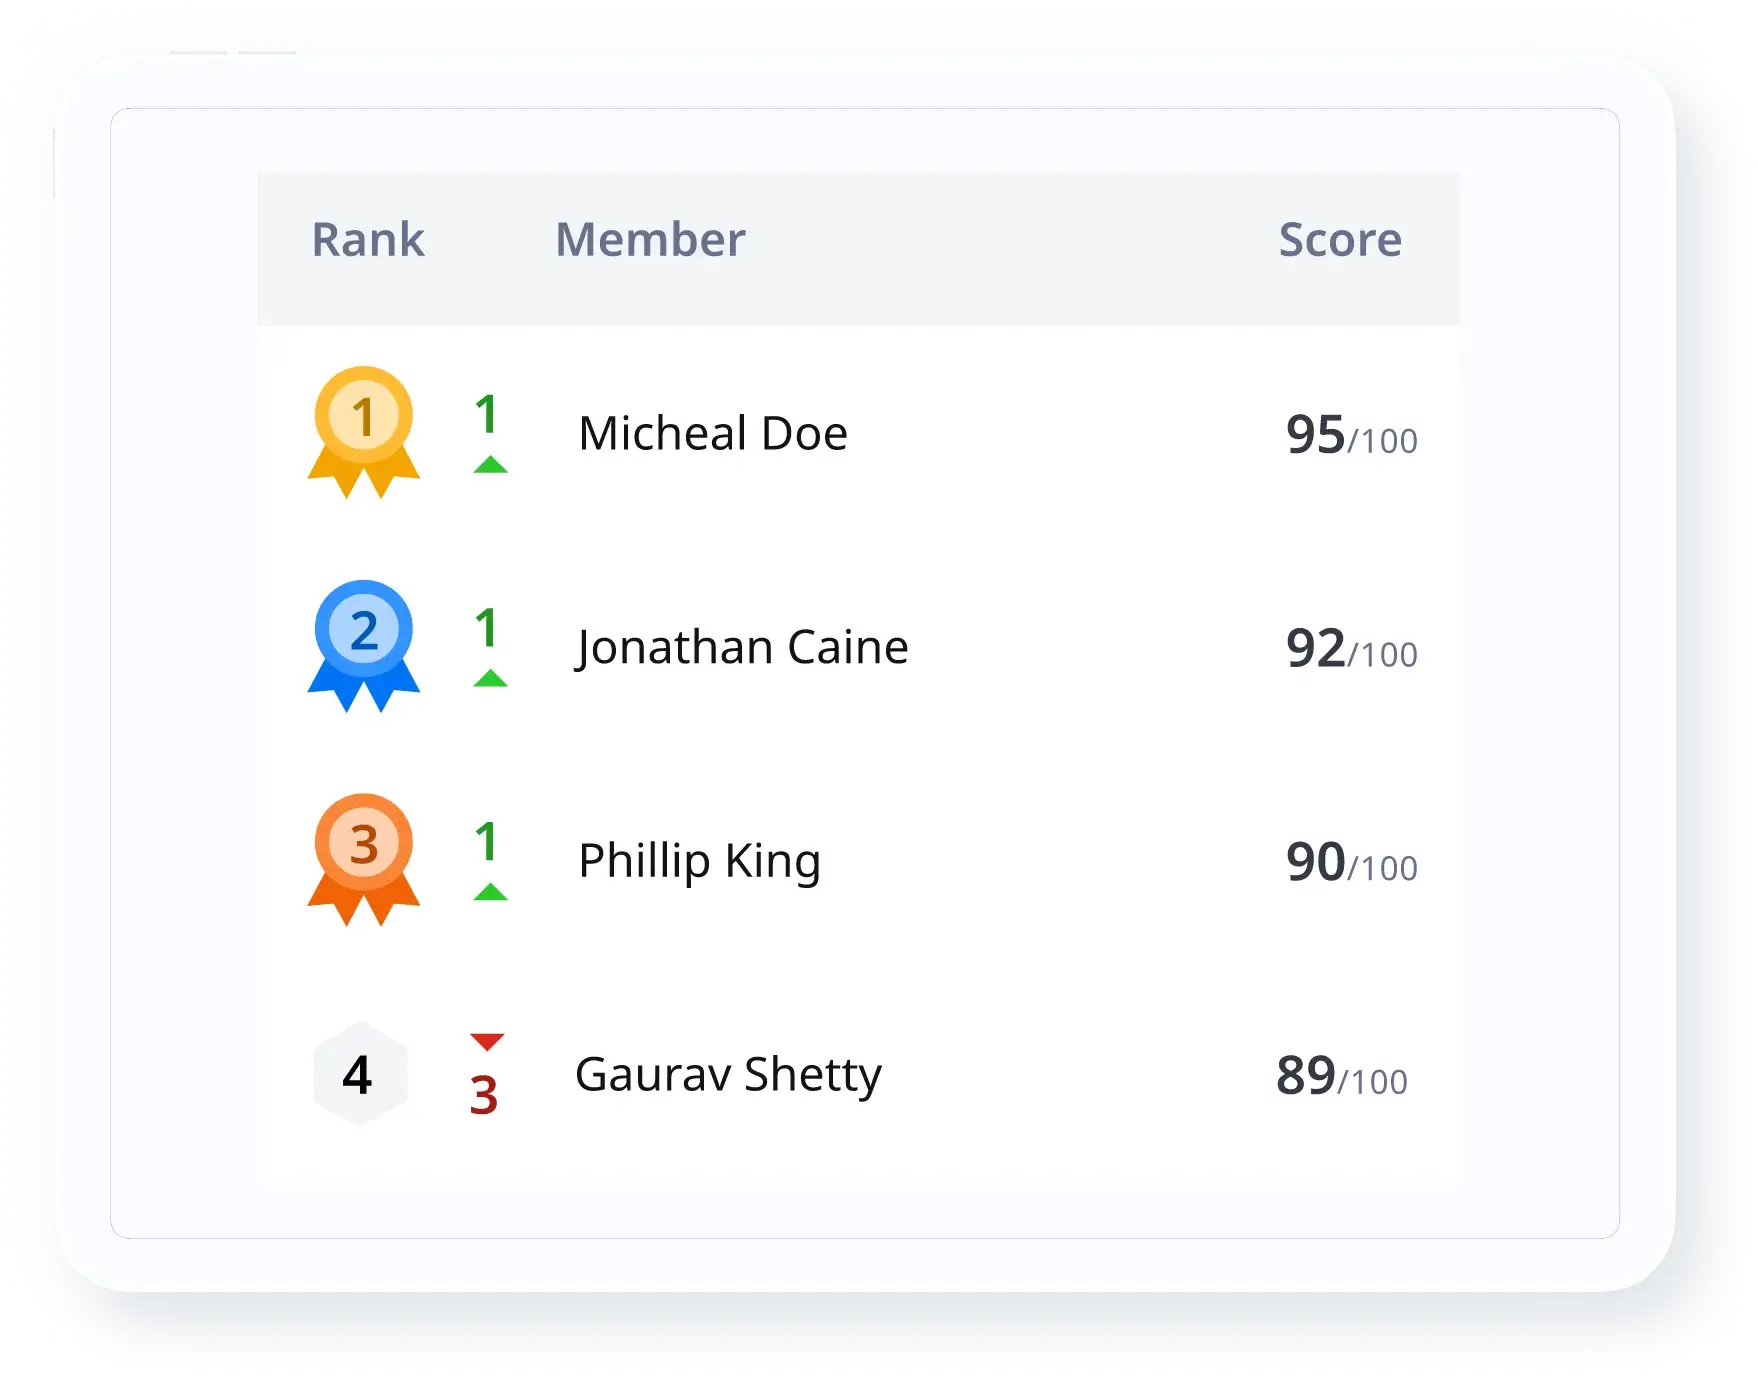The width and height of the screenshot is (1758, 1380).
Task: Click green up arrow beside Micheal Doe
Action: coord(490,465)
